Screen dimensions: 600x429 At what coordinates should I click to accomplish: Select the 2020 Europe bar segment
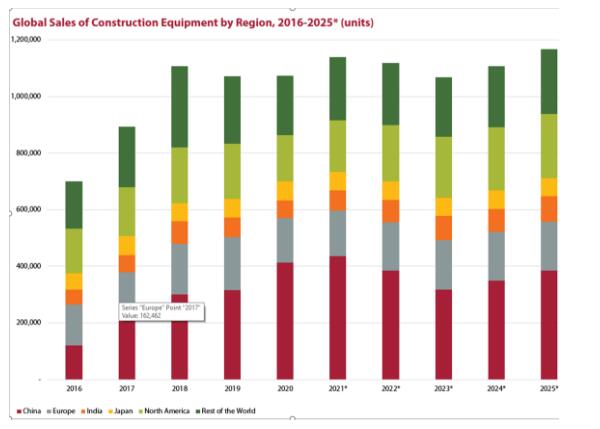pyautogui.click(x=285, y=240)
